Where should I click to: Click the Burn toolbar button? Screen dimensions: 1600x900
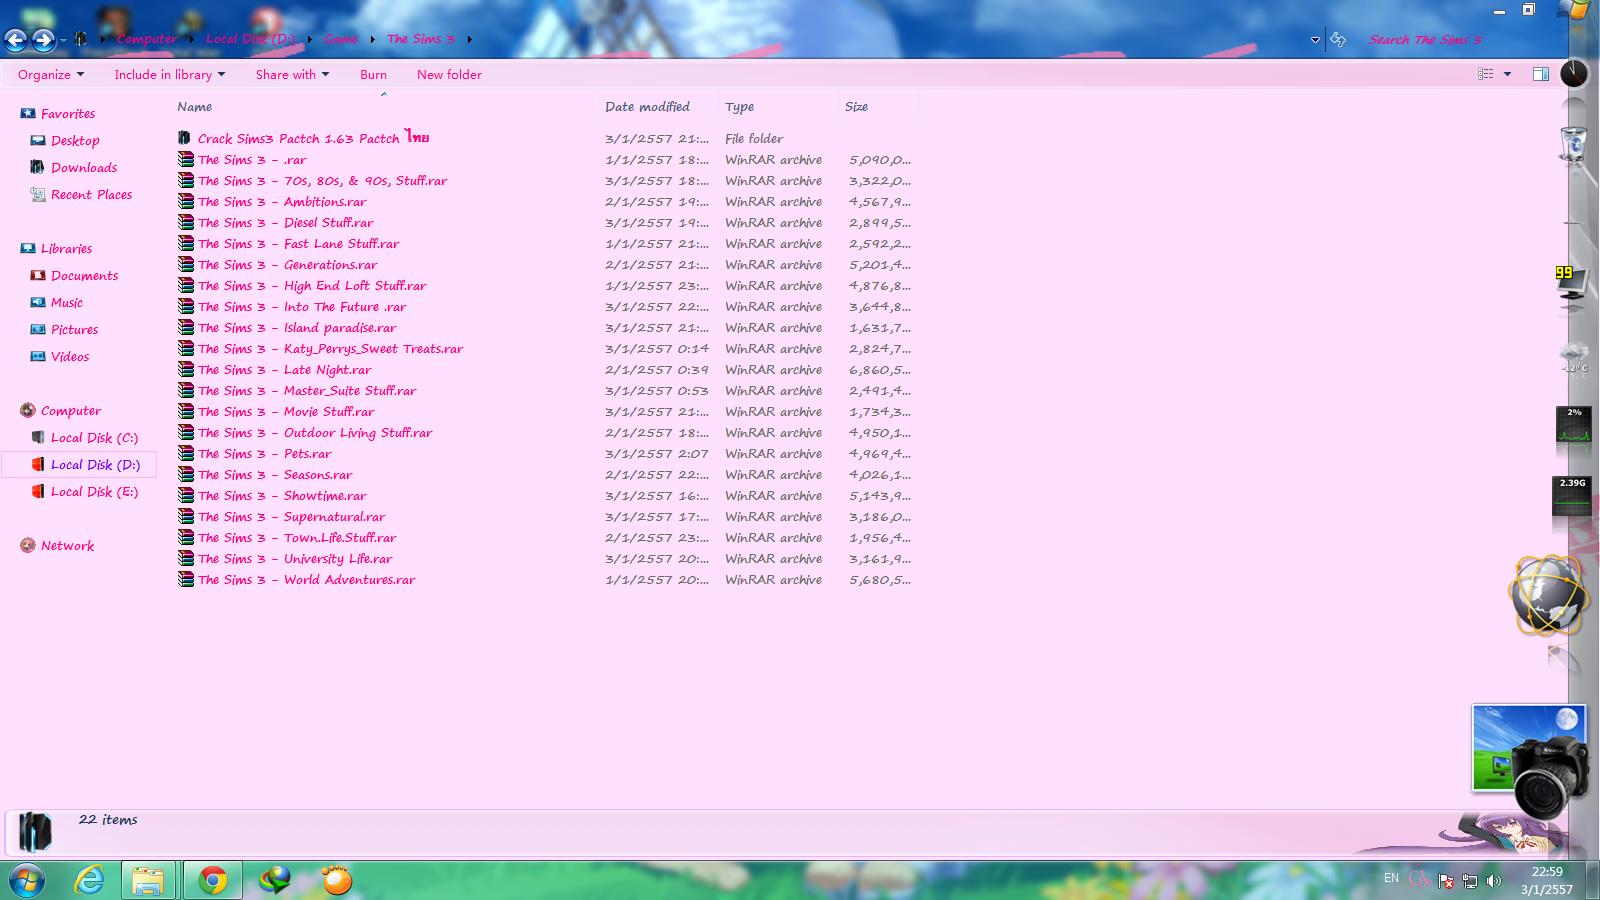[x=373, y=74]
